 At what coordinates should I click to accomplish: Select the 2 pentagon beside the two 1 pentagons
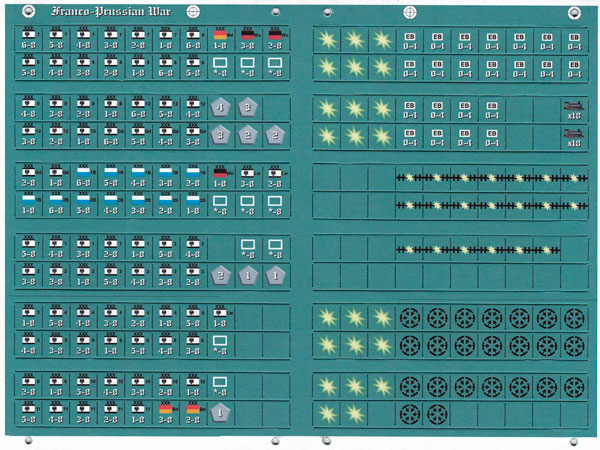click(x=220, y=276)
